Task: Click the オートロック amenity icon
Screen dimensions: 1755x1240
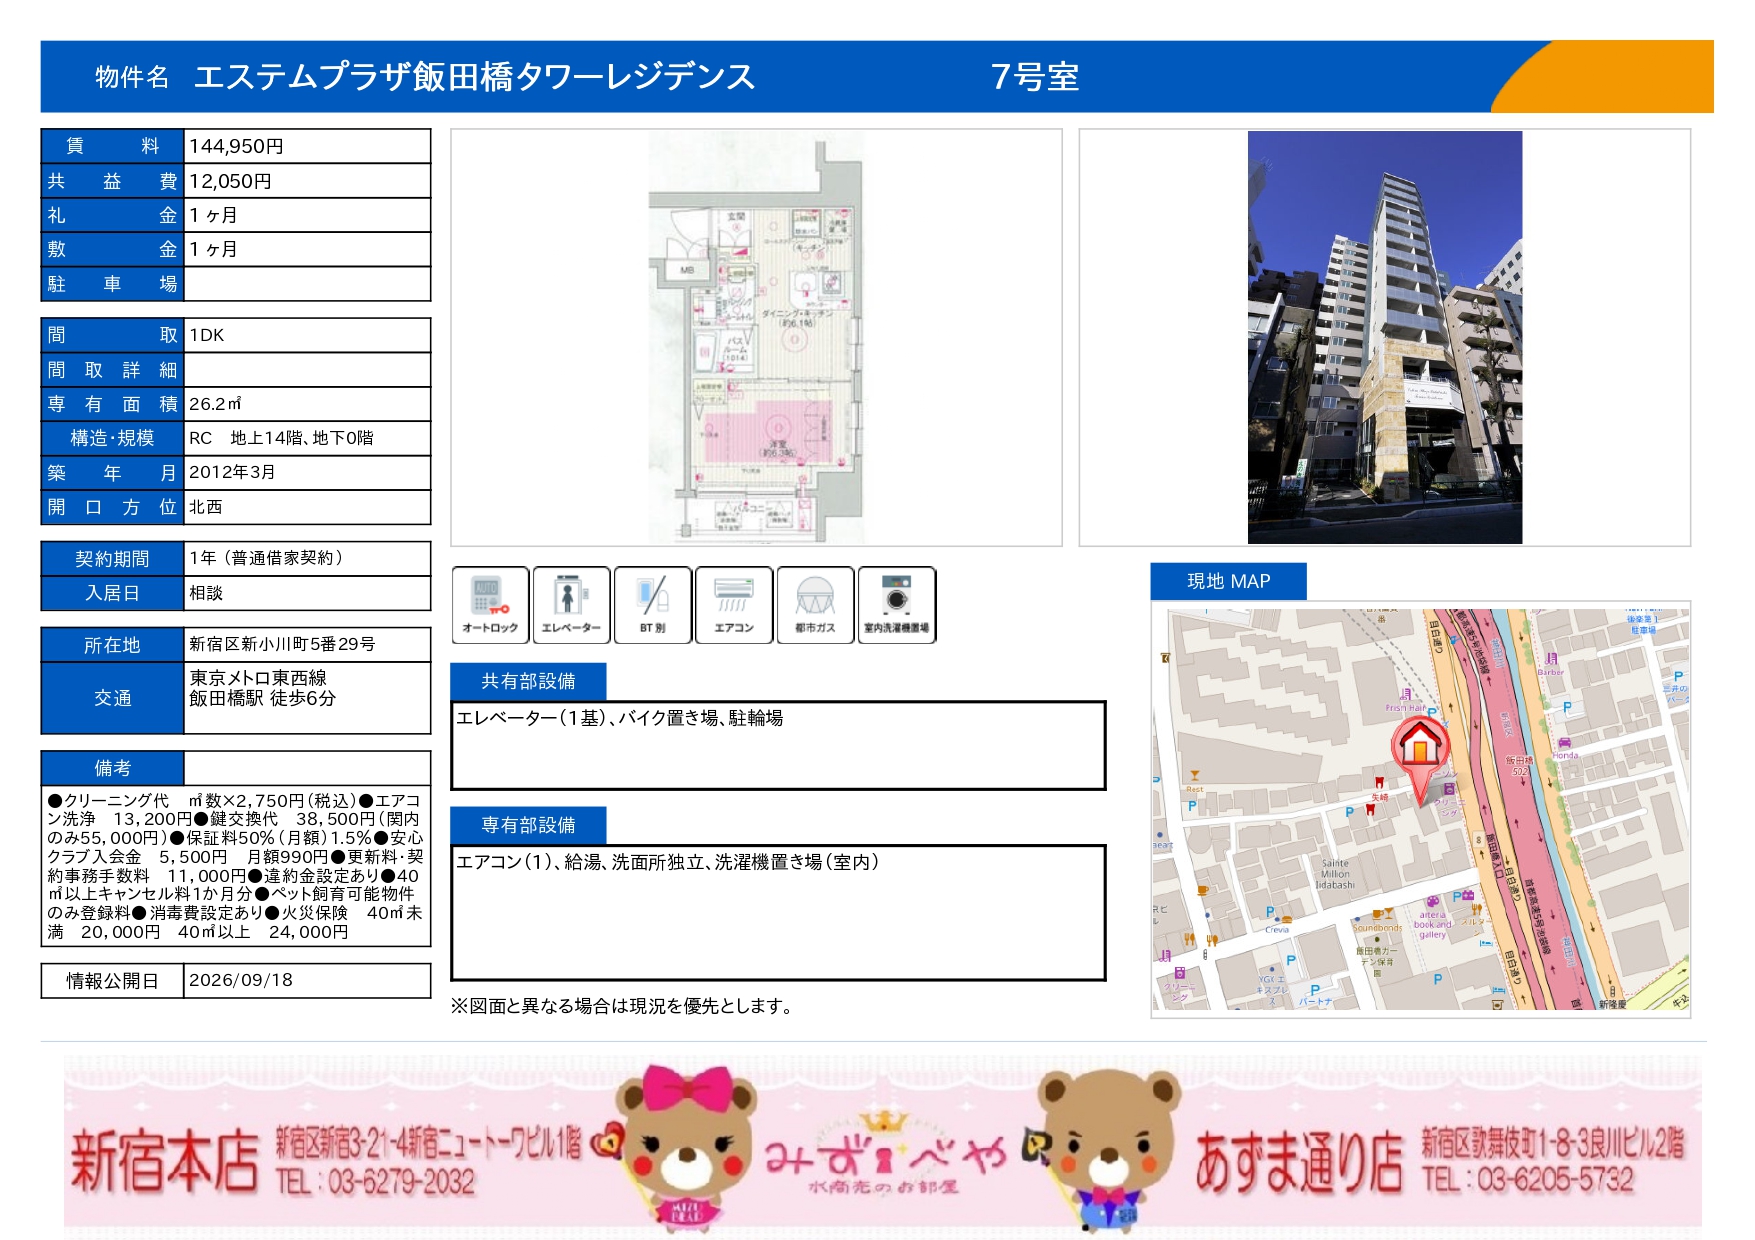Action: coord(490,605)
